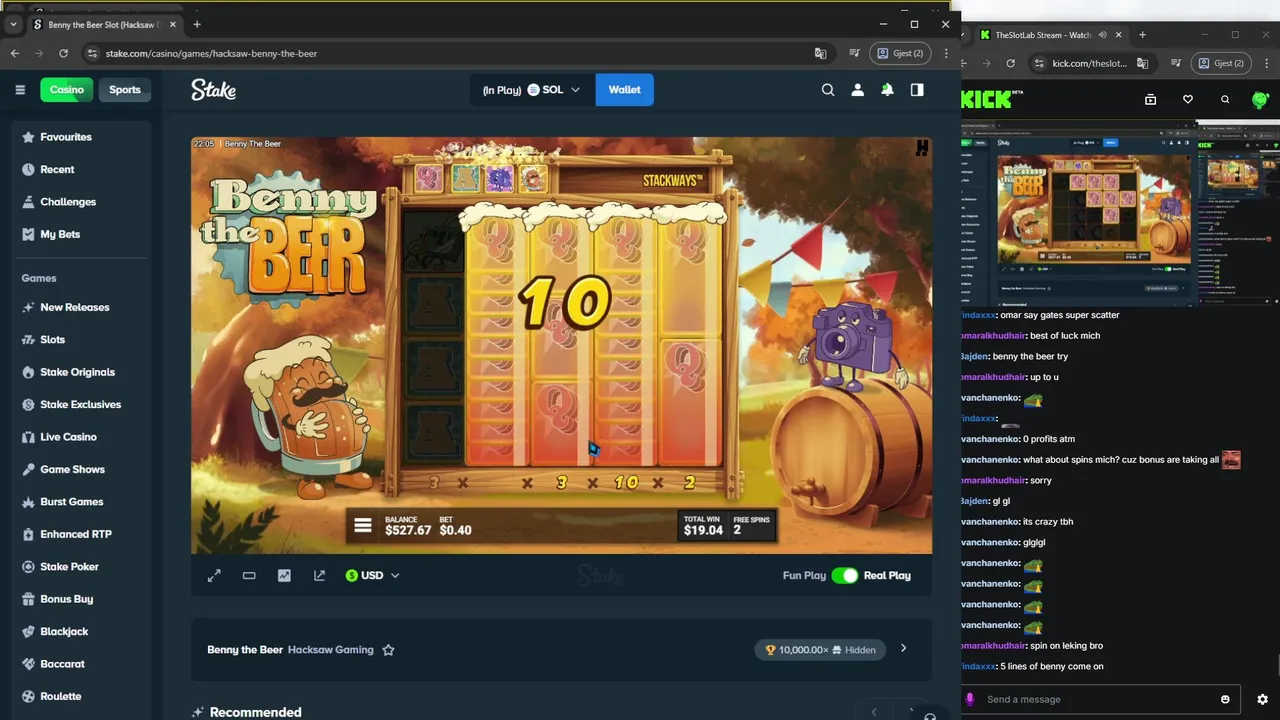
Task: Click the Kick logo
Action: (x=985, y=100)
